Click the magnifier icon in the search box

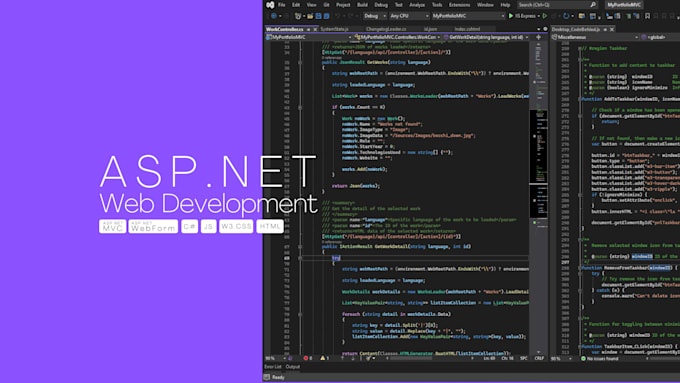[x=593, y=5]
